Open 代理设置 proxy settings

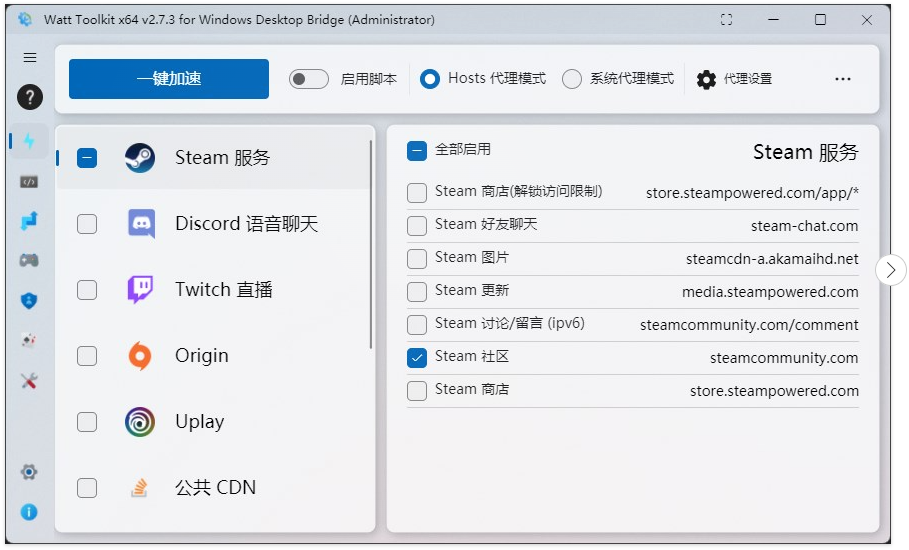pyautogui.click(x=735, y=79)
